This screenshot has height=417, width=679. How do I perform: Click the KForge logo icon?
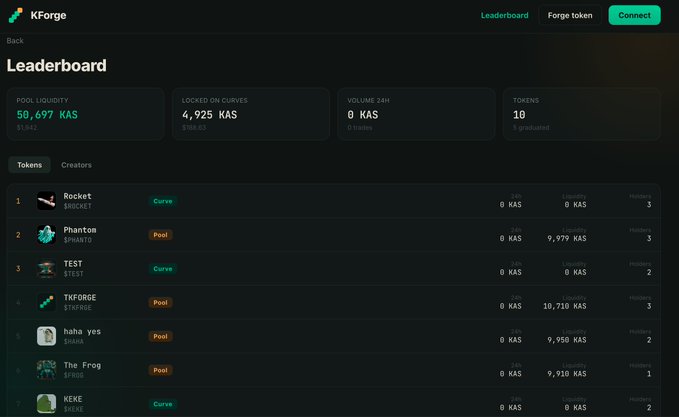pos(16,15)
